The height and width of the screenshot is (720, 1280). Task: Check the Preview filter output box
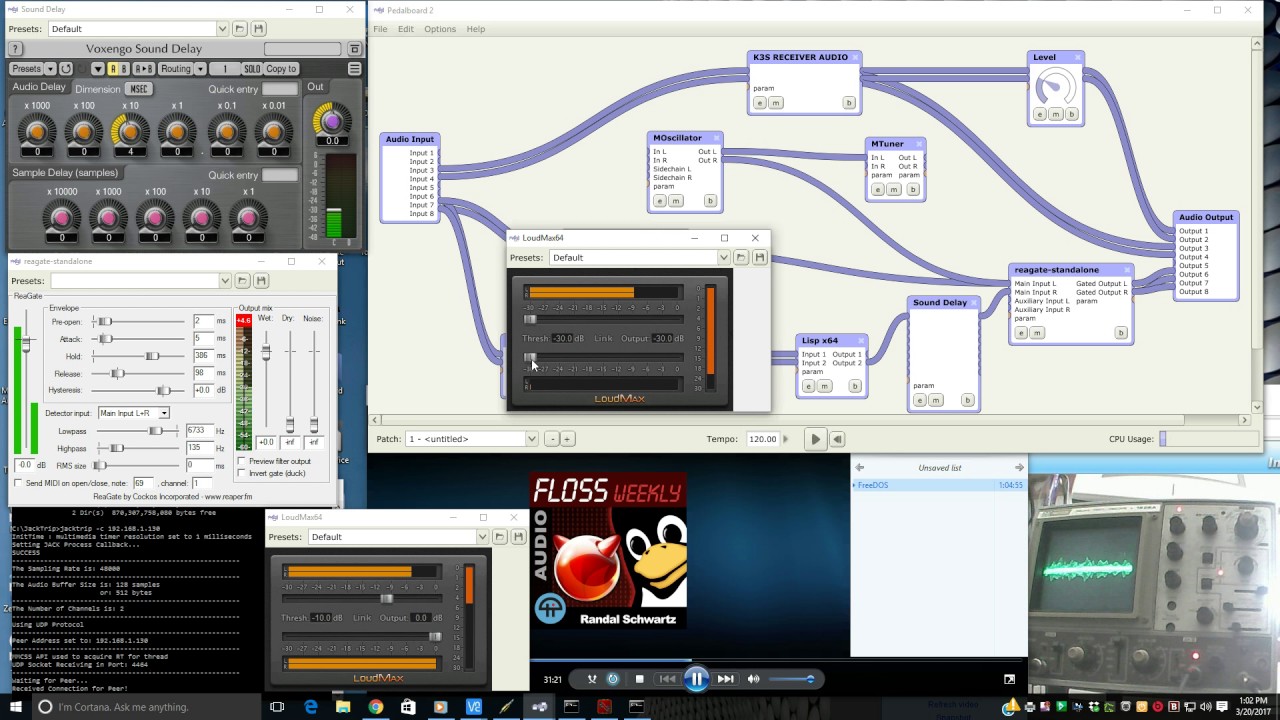click(243, 461)
